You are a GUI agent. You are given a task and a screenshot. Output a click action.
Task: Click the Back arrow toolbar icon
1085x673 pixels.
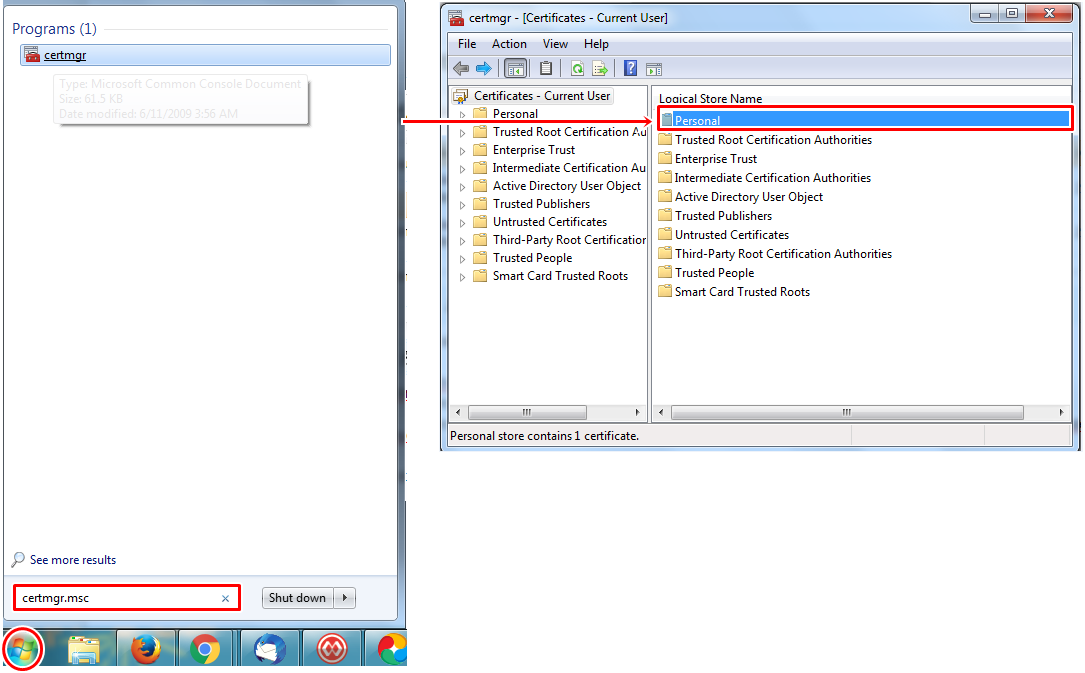pyautogui.click(x=461, y=68)
